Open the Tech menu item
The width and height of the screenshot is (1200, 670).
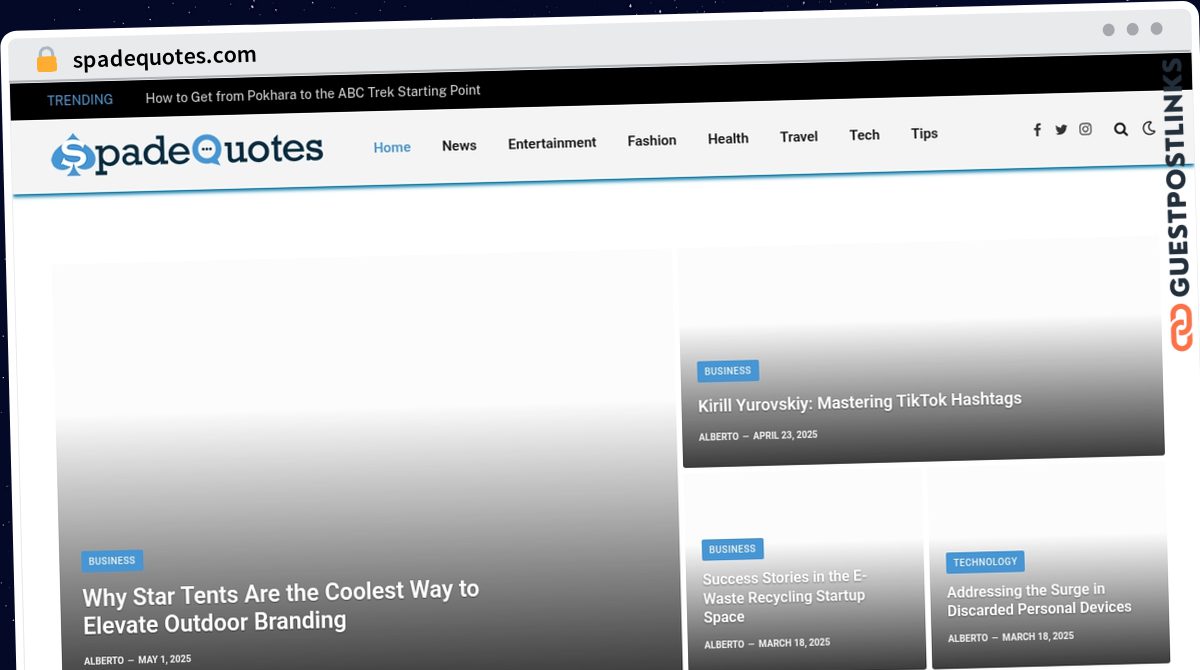click(x=864, y=135)
